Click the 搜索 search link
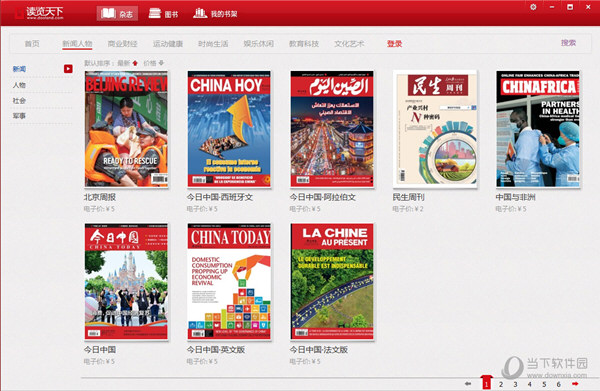This screenshot has height=391, width=600. (x=568, y=43)
